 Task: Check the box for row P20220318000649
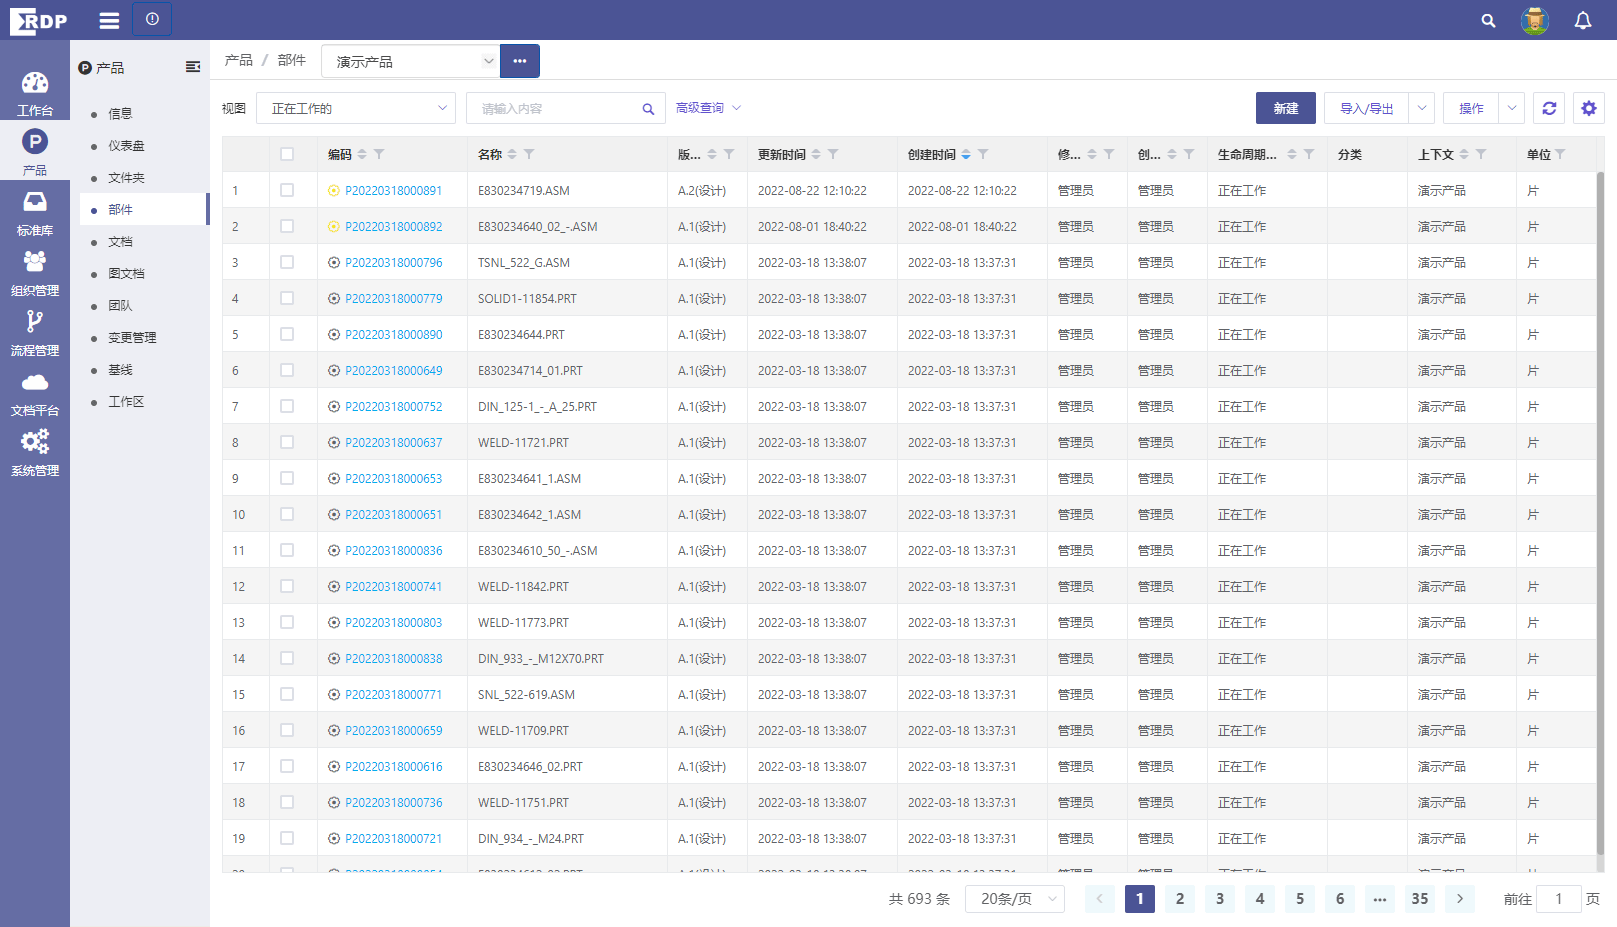tap(287, 370)
